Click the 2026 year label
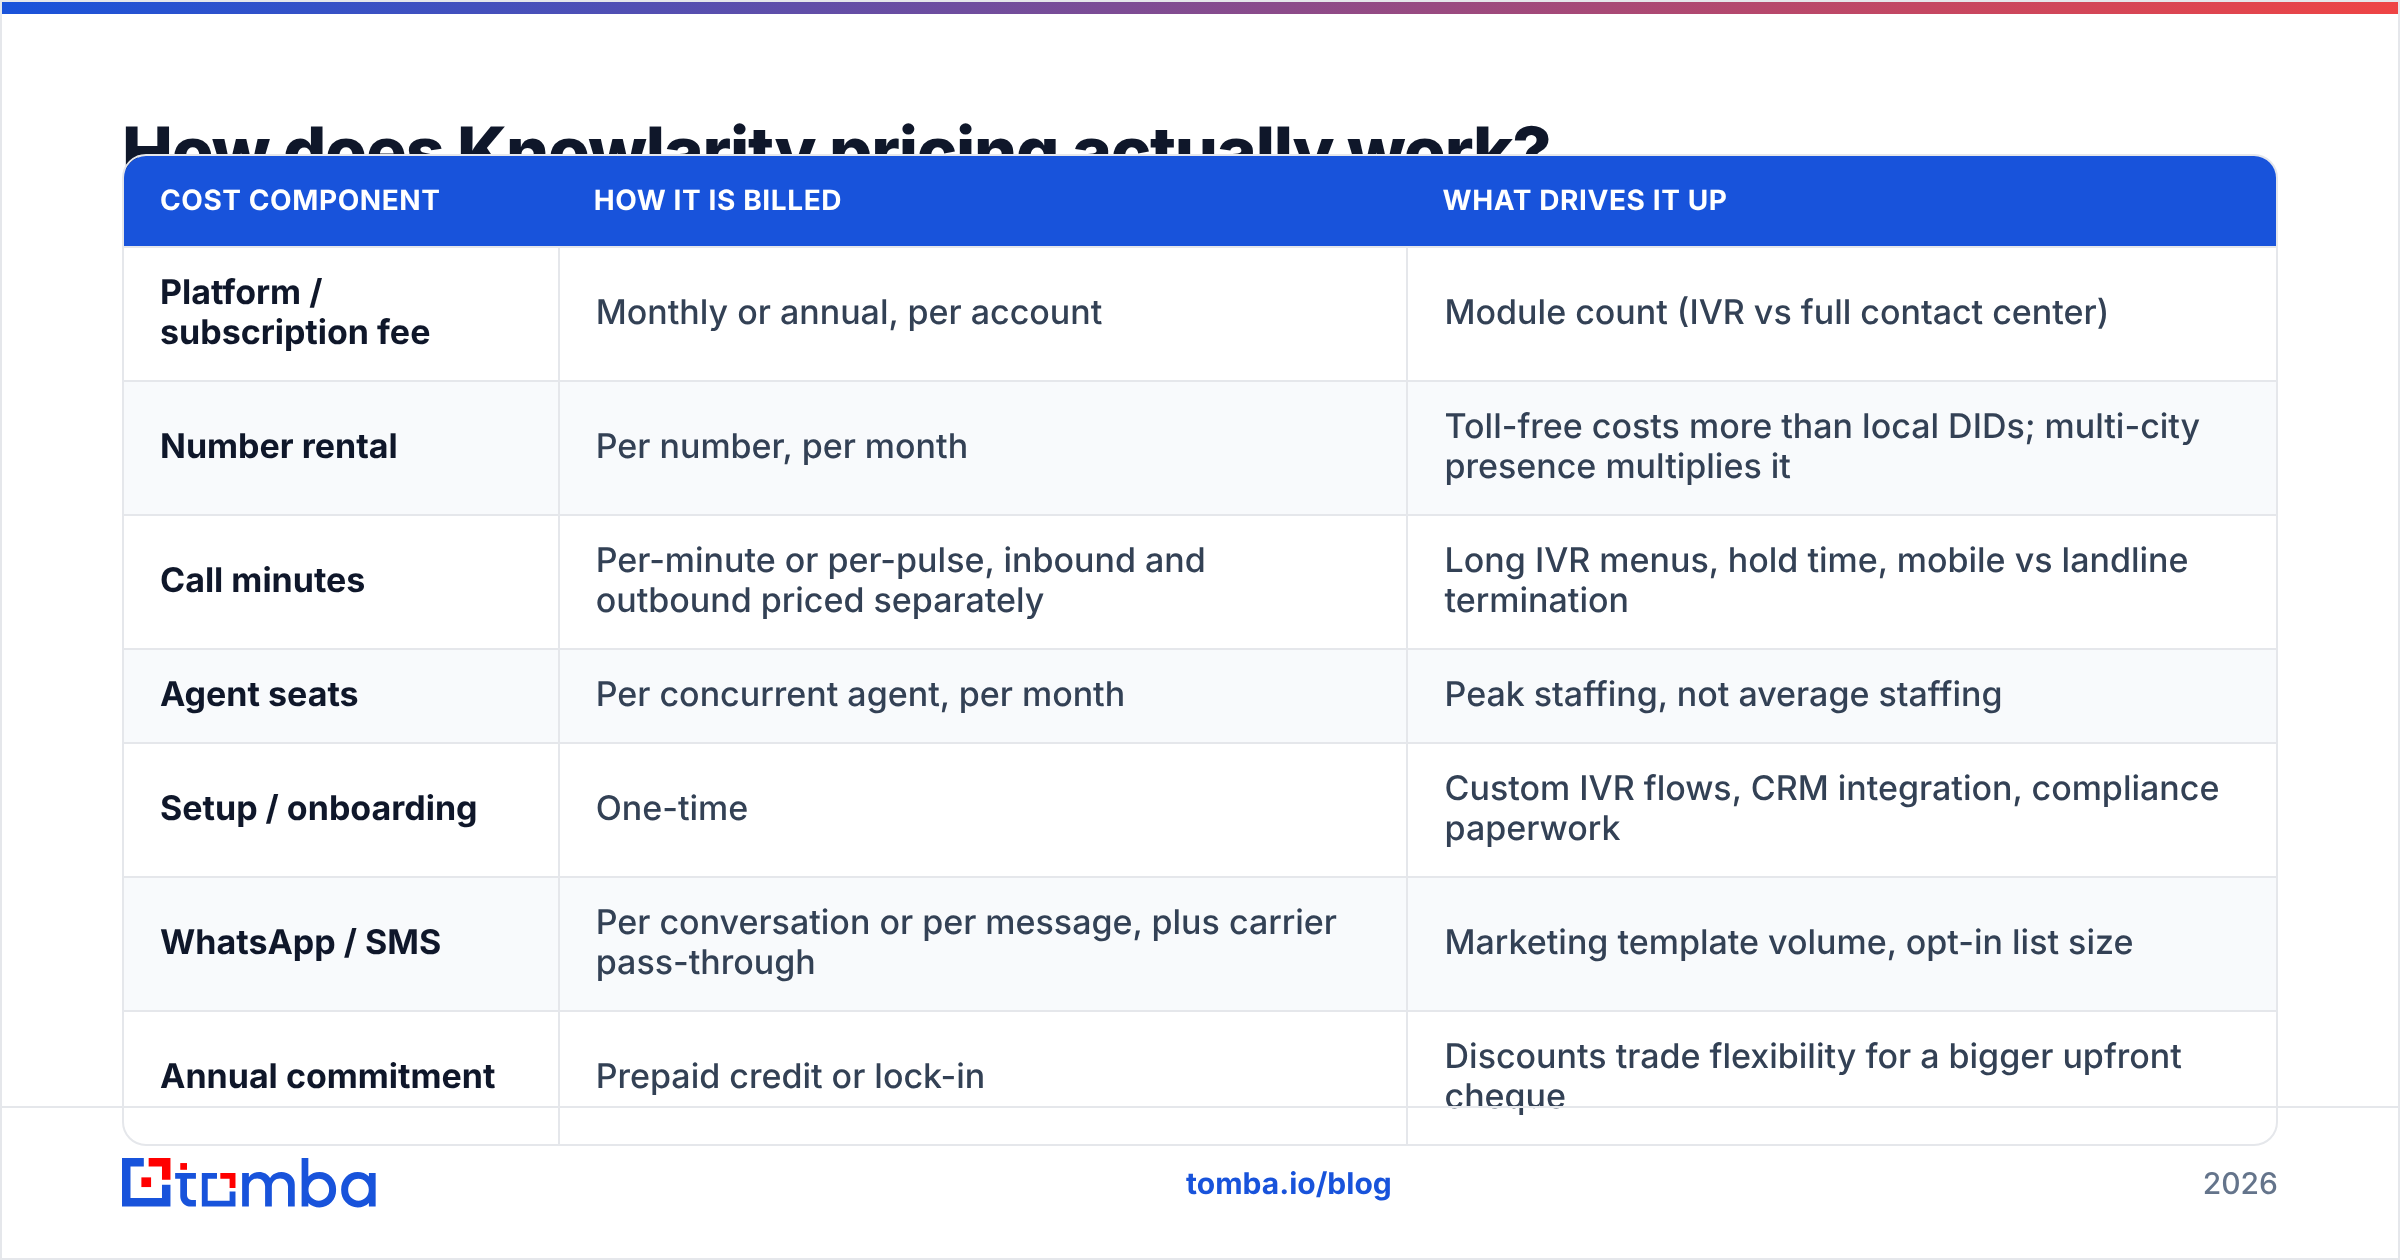2400x1260 pixels. [2240, 1184]
